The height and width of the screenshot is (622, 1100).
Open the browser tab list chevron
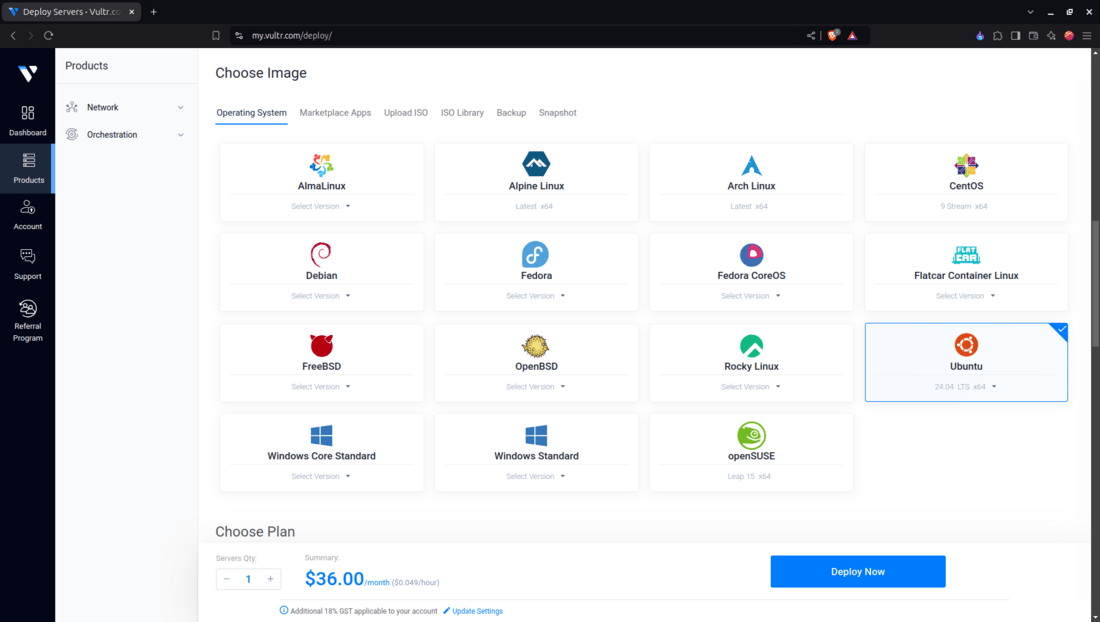pyautogui.click(x=1031, y=12)
